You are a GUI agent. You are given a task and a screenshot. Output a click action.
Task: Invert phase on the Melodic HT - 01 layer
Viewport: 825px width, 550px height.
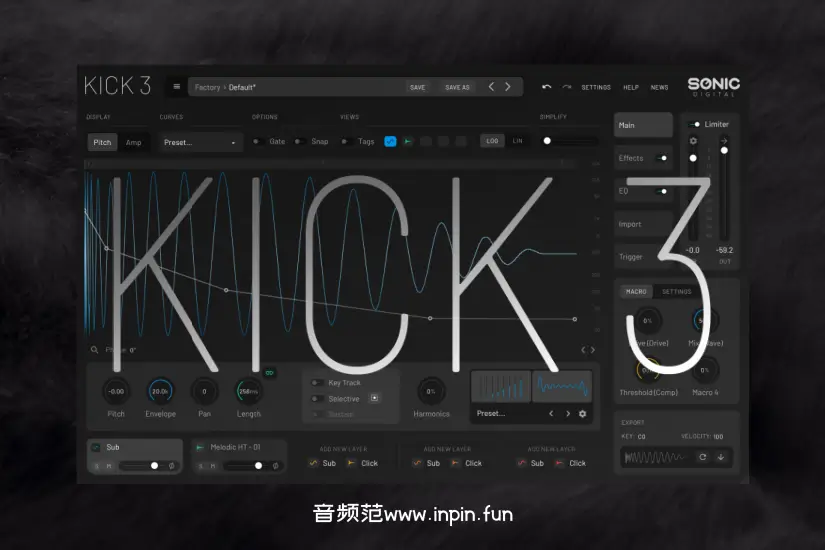click(x=275, y=466)
